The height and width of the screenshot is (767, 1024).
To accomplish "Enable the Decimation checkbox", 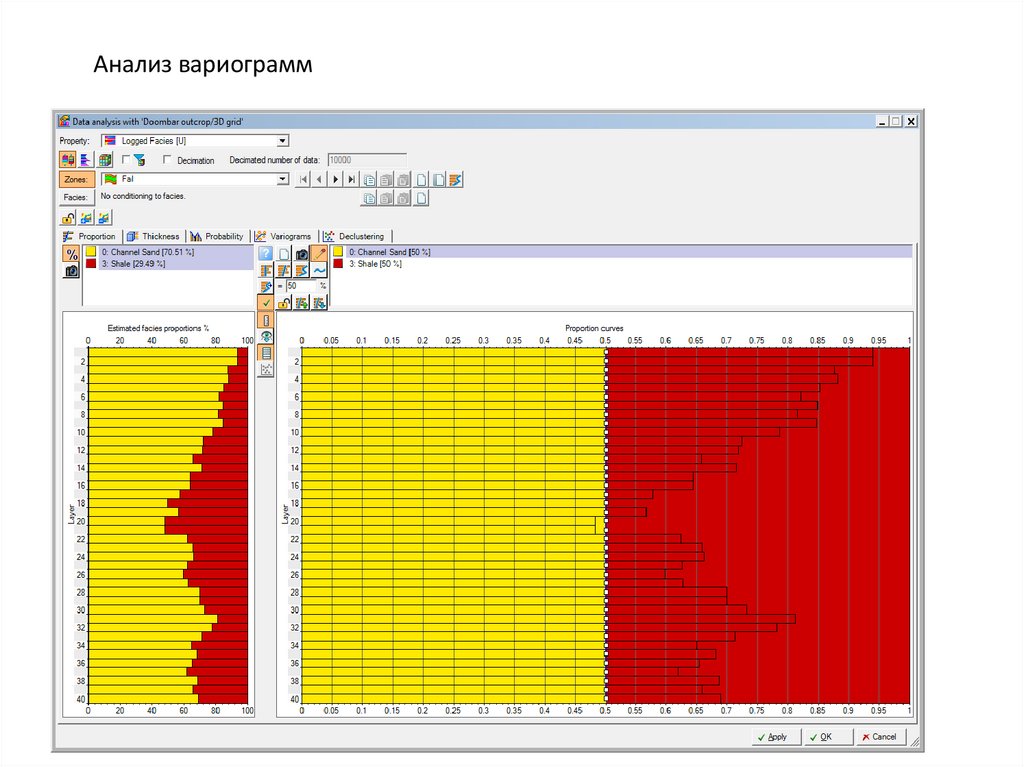I will point(168,160).
